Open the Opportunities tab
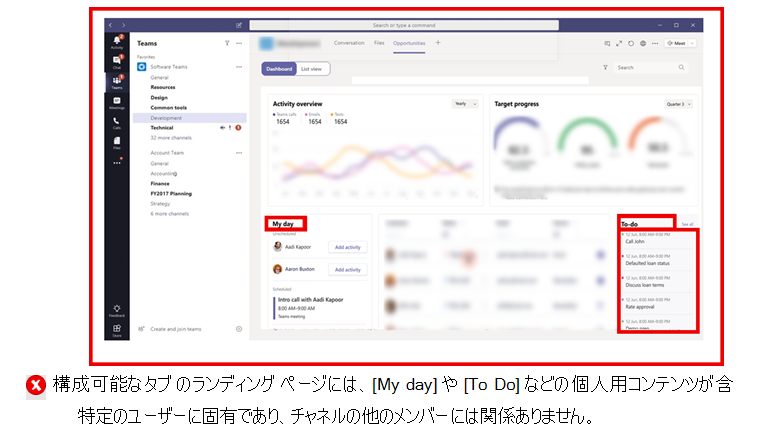772x432 pixels. [x=409, y=43]
